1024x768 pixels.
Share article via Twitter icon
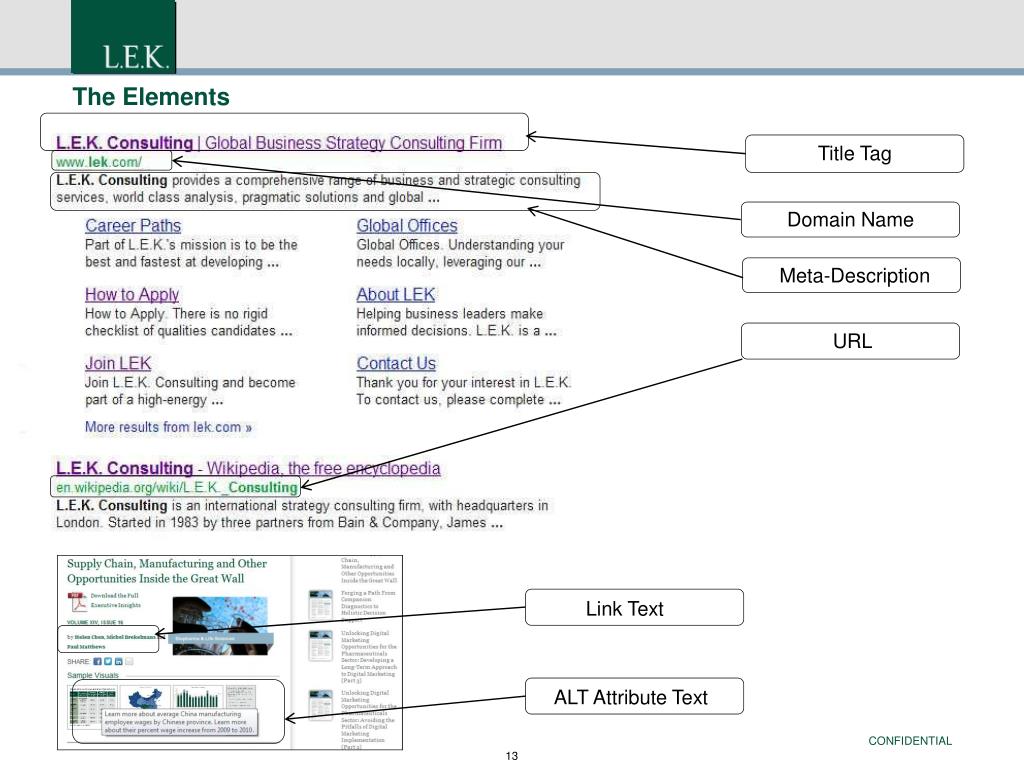coord(108,662)
